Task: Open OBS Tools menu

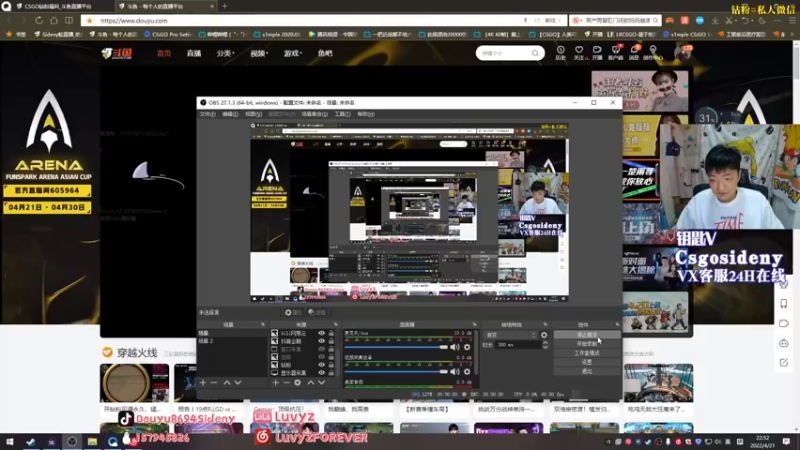Action: pyautogui.click(x=342, y=114)
